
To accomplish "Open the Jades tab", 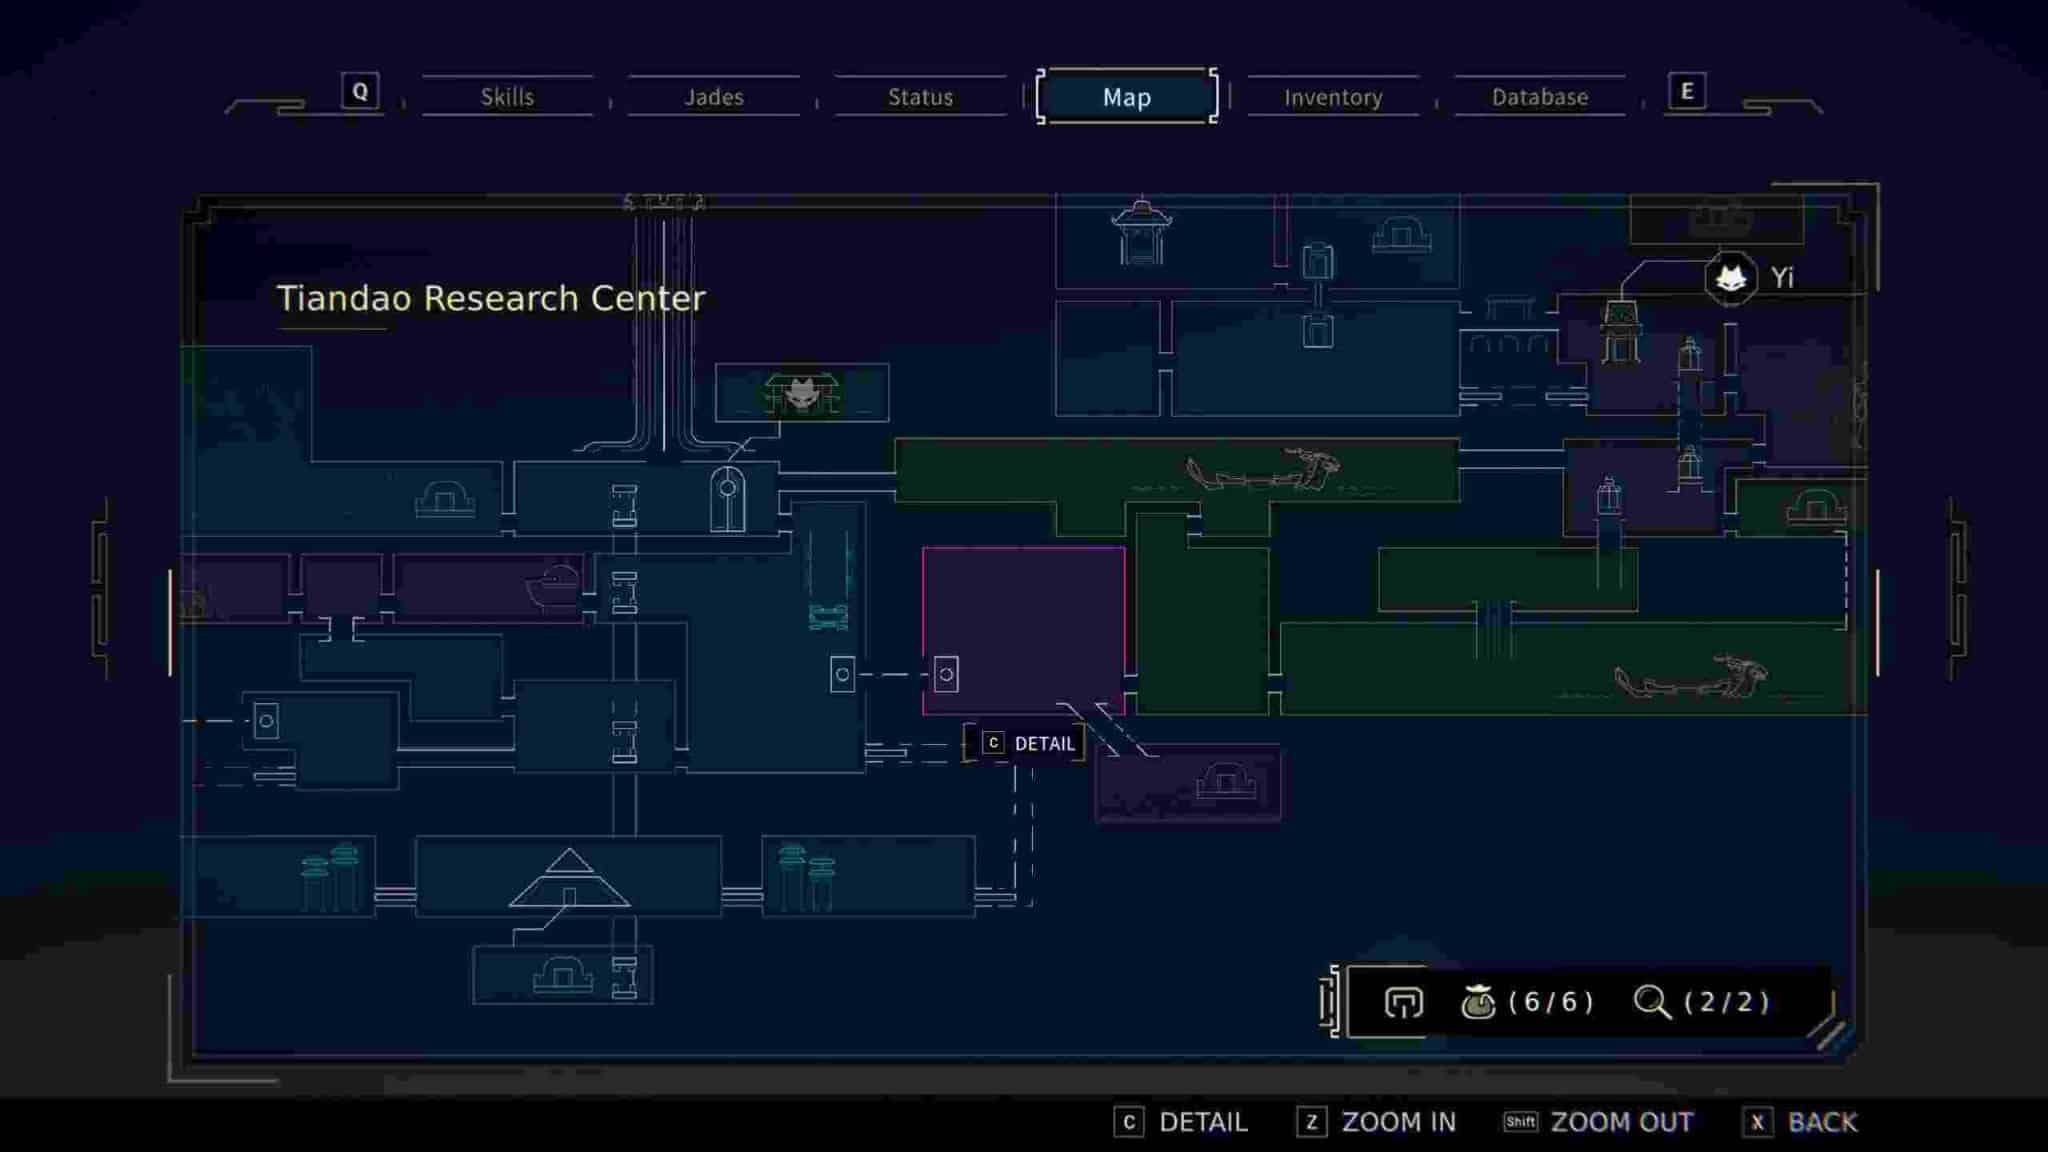I will click(x=714, y=97).
